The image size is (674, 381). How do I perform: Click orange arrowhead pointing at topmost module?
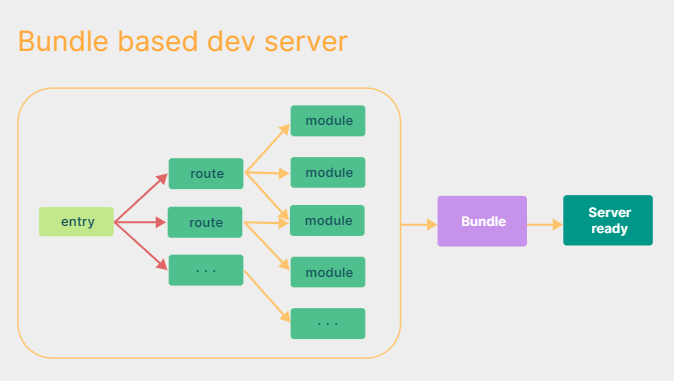285,129
